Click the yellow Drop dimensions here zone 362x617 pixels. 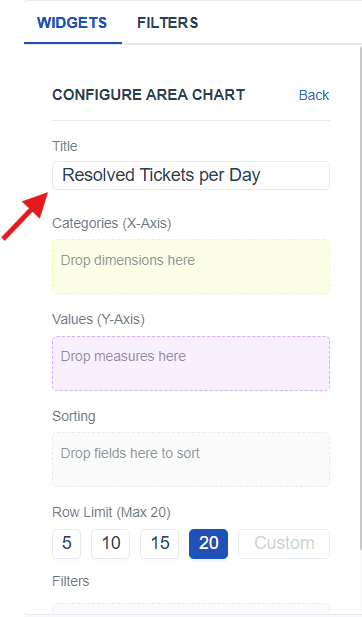point(191,266)
